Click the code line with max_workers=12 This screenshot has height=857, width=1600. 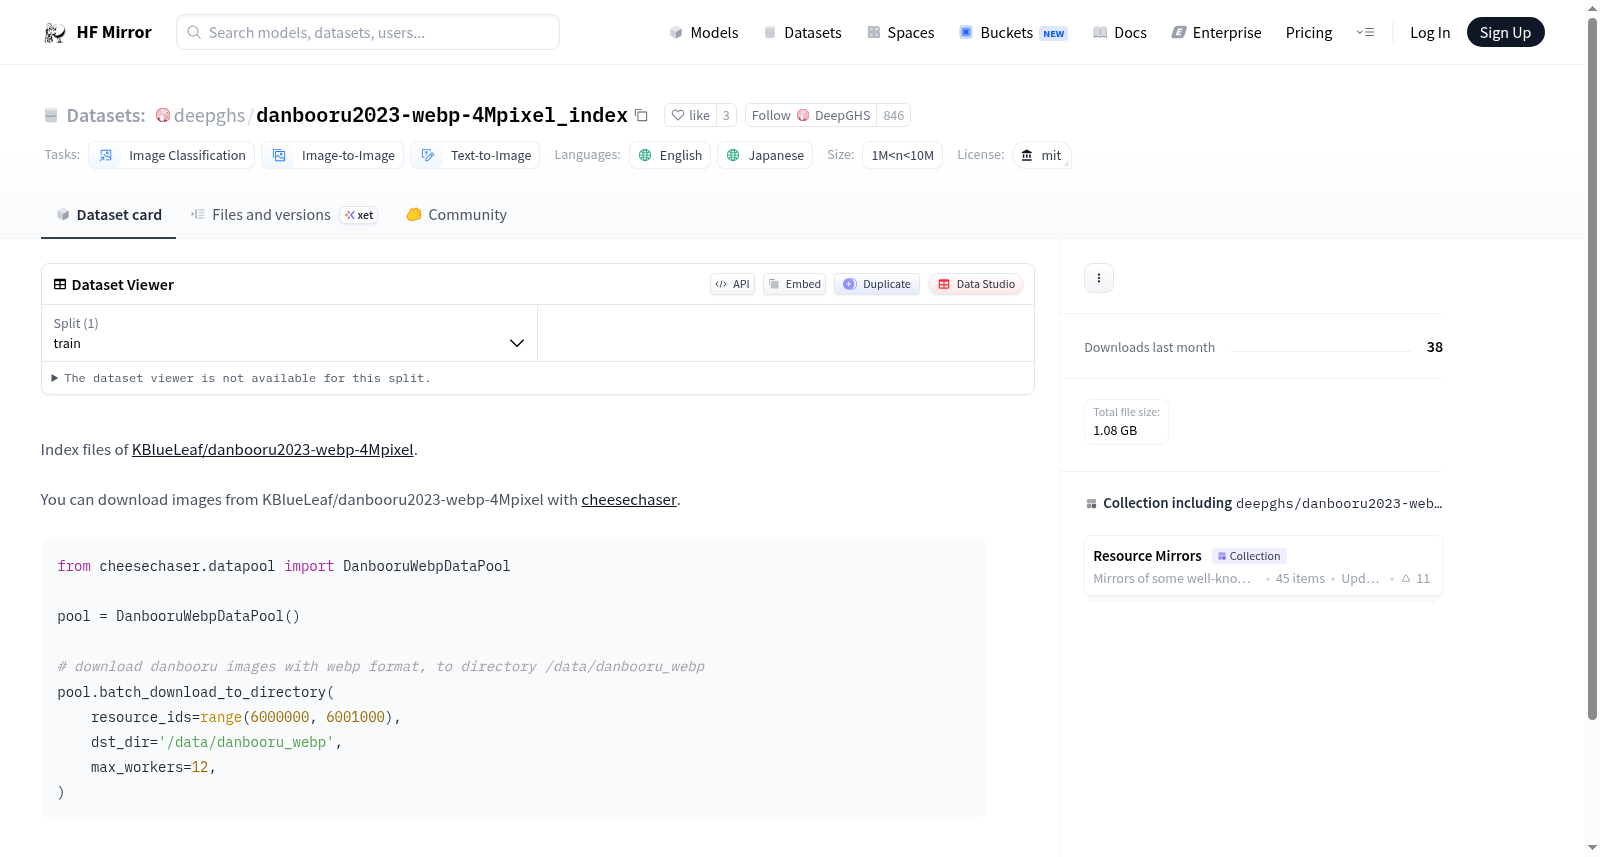(x=153, y=768)
